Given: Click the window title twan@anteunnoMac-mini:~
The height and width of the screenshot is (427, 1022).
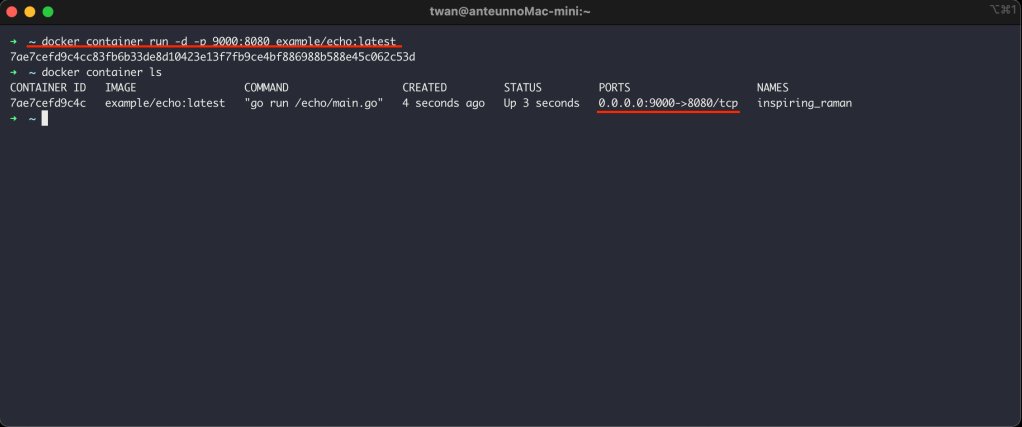Looking at the screenshot, I should point(510,11).
